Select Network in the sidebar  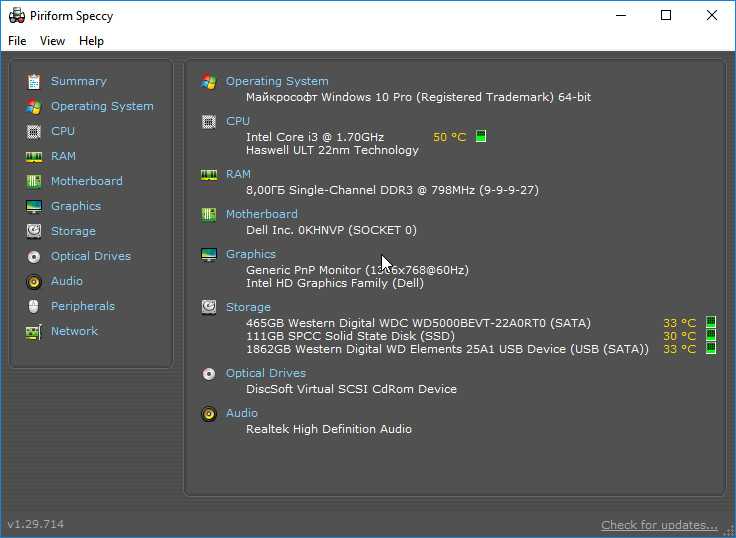pyautogui.click(x=74, y=331)
